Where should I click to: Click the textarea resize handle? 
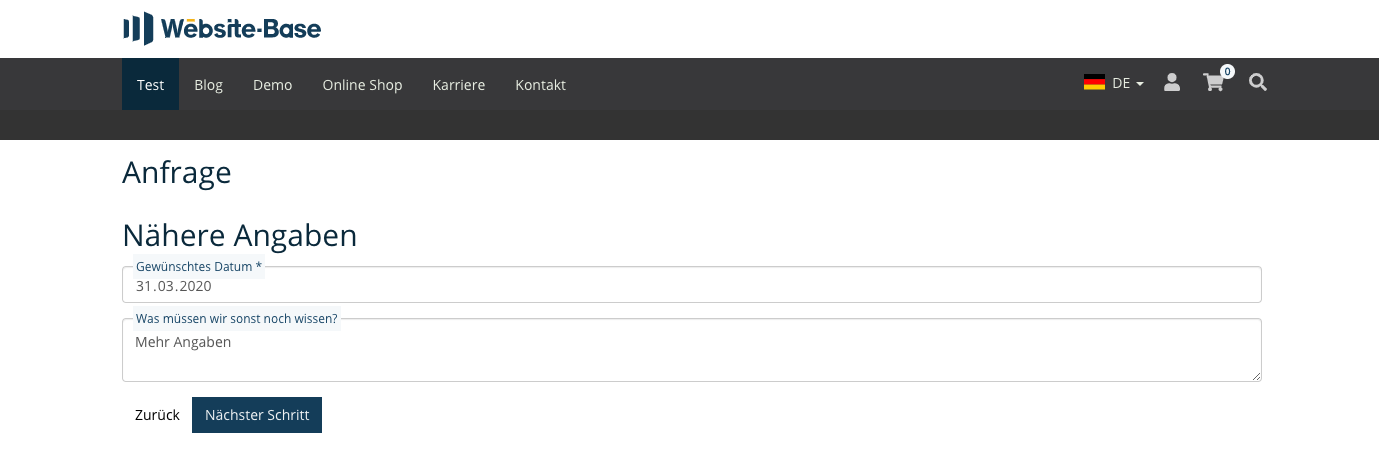(1256, 376)
